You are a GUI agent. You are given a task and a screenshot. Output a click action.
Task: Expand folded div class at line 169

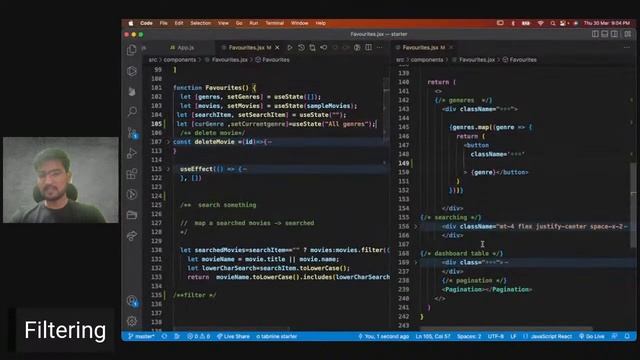tap(416, 262)
